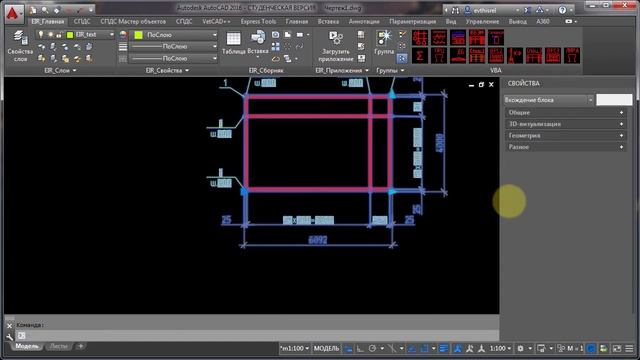Toggle lineweight display in status bar

pyautogui.click(x=444, y=349)
